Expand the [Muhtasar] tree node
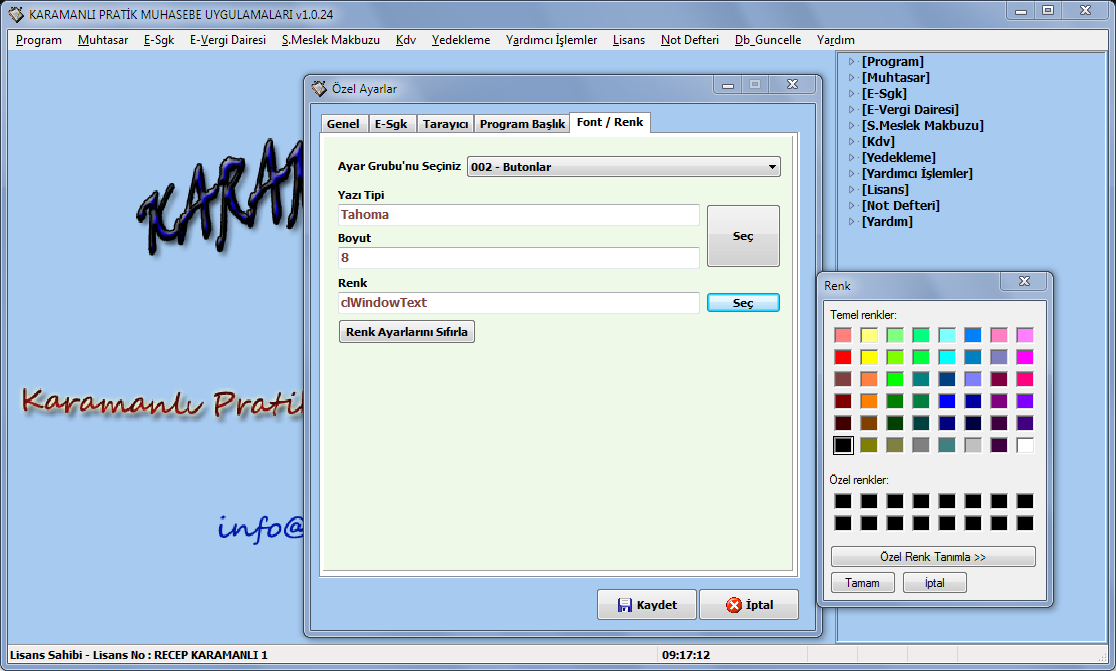The width and height of the screenshot is (1116, 671). pyautogui.click(x=852, y=78)
